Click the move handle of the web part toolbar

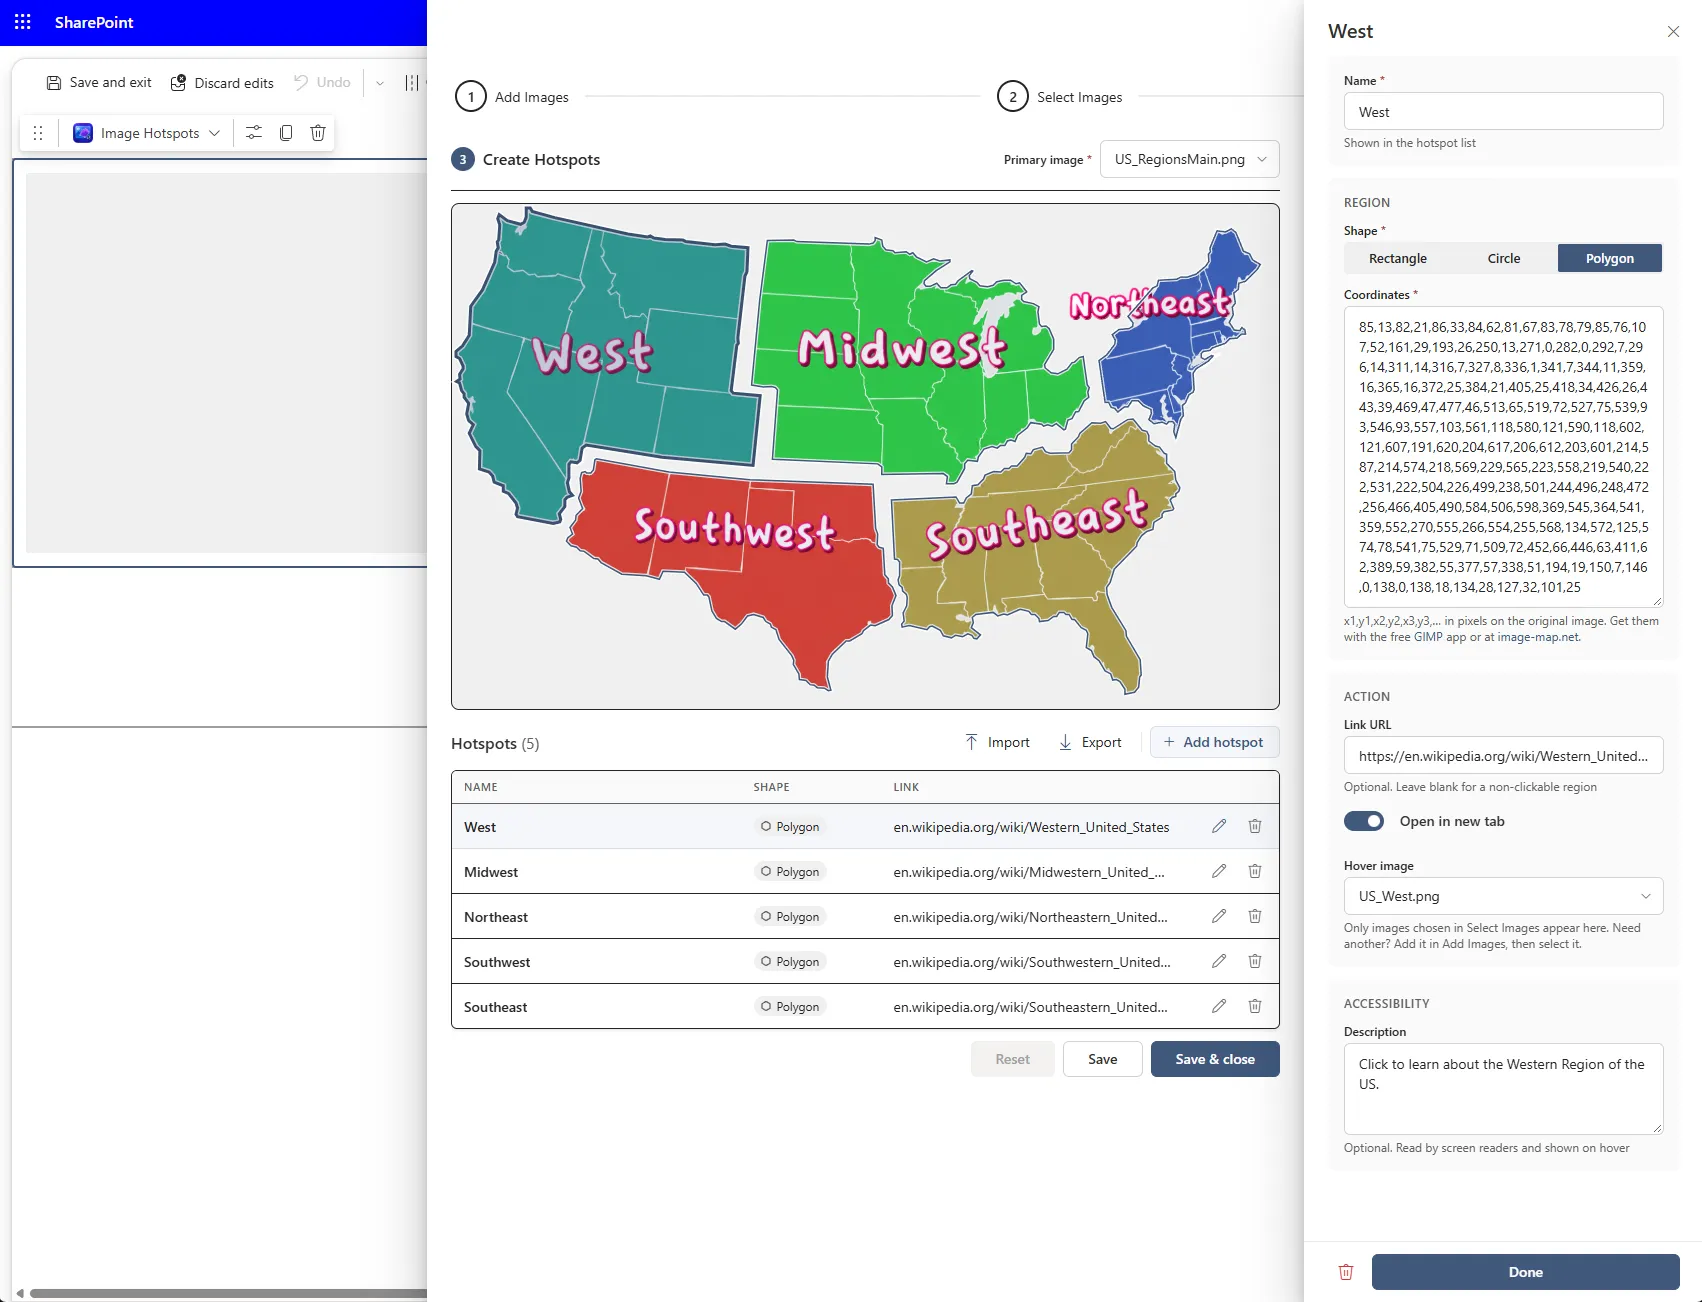tap(38, 133)
